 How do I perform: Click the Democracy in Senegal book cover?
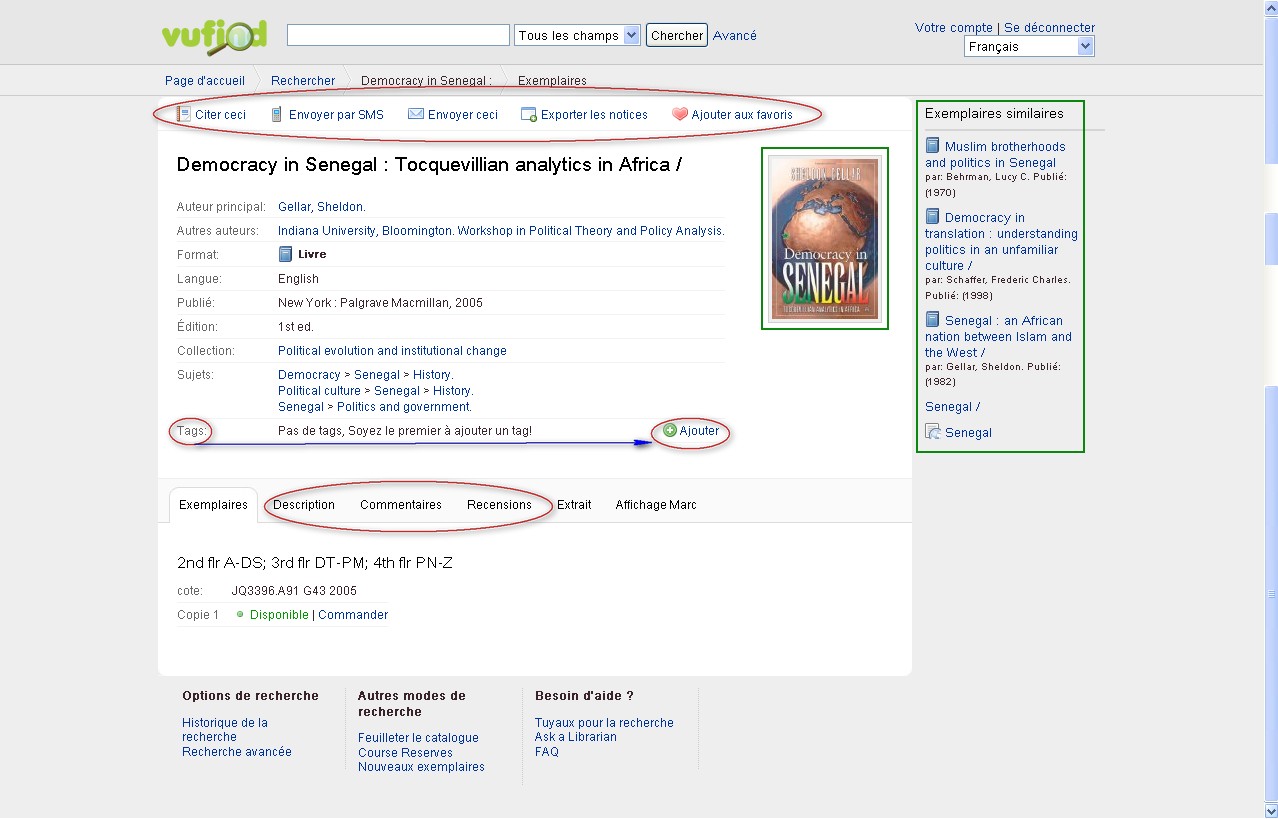pos(824,238)
